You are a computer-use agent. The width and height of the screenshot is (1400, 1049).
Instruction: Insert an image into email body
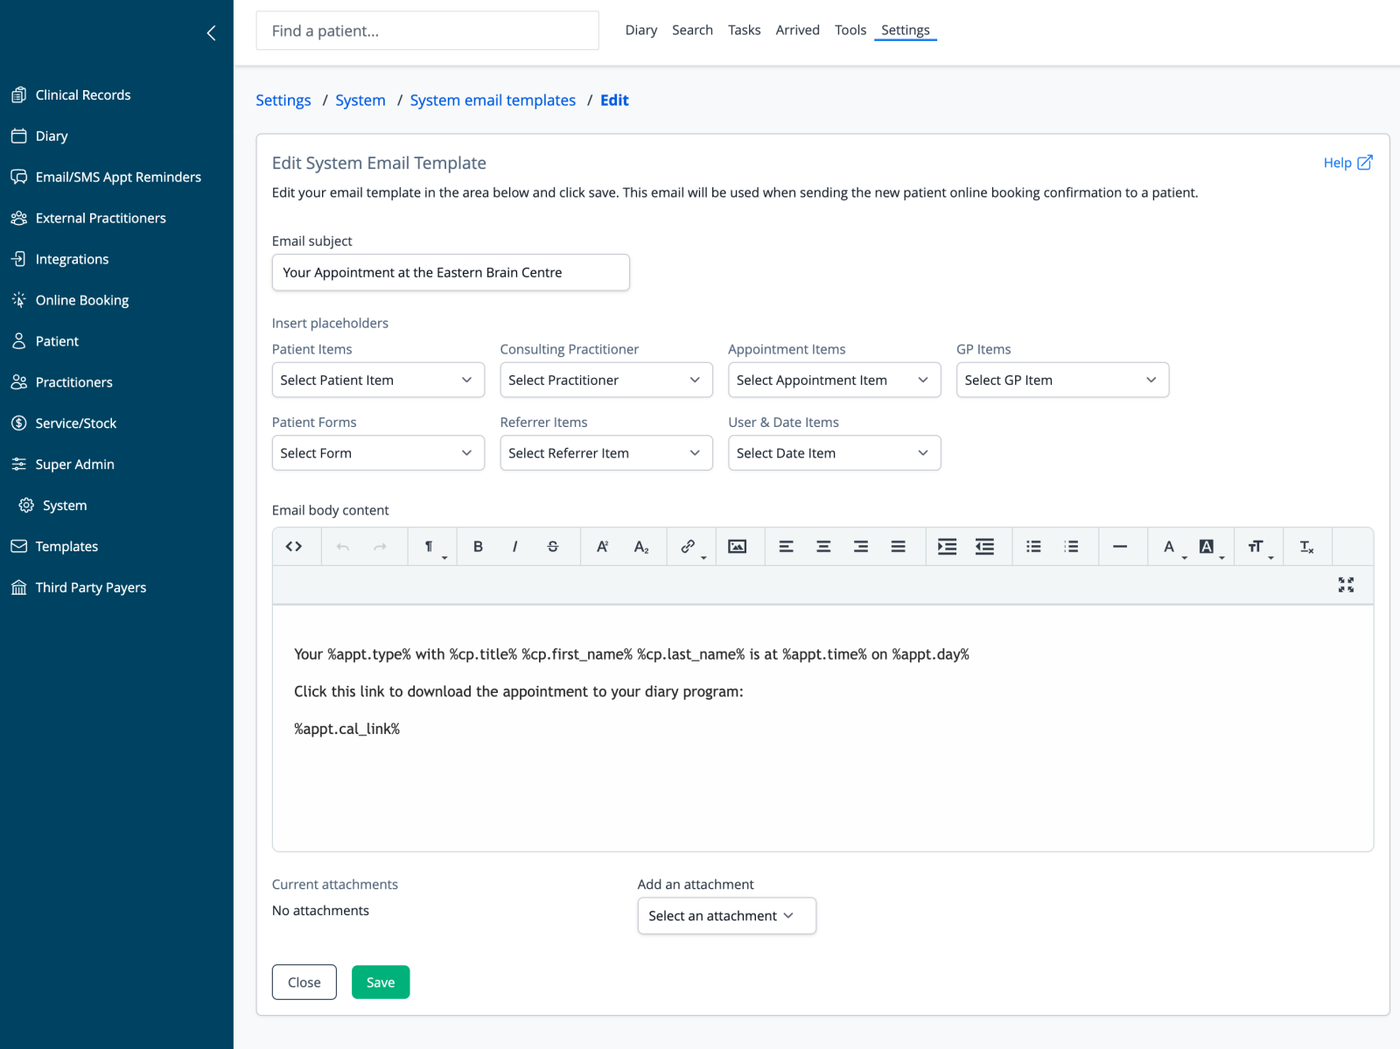click(737, 547)
